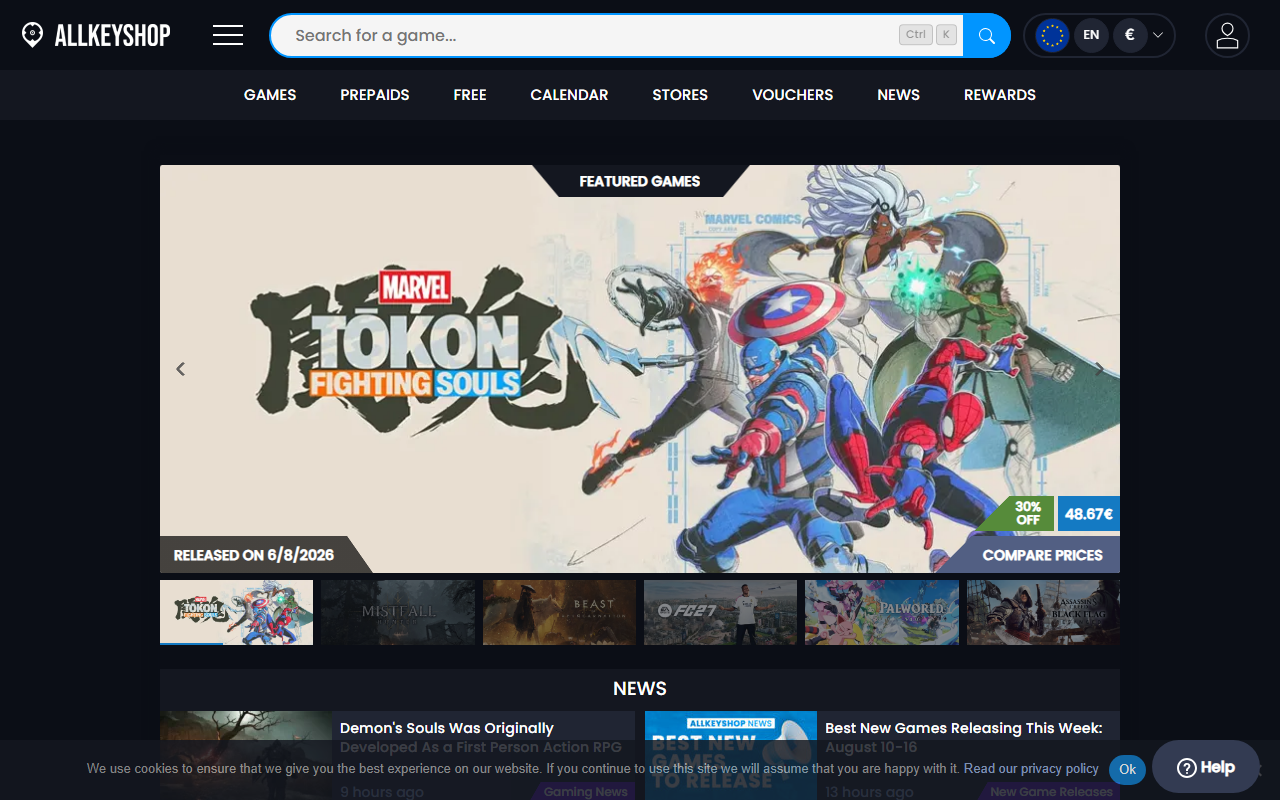Screen dimensions: 1280x800
Task: Read the privacy policy link
Action: click(1031, 769)
